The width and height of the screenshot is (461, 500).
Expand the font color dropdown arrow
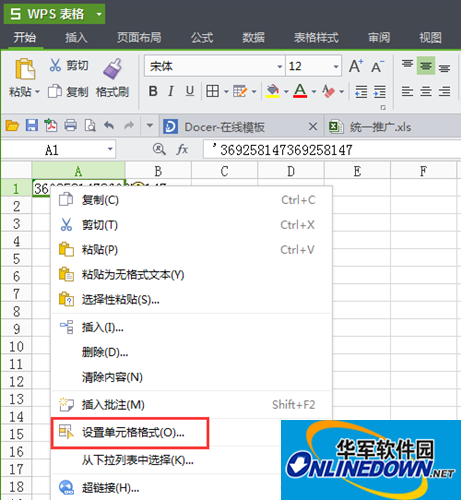(x=314, y=91)
